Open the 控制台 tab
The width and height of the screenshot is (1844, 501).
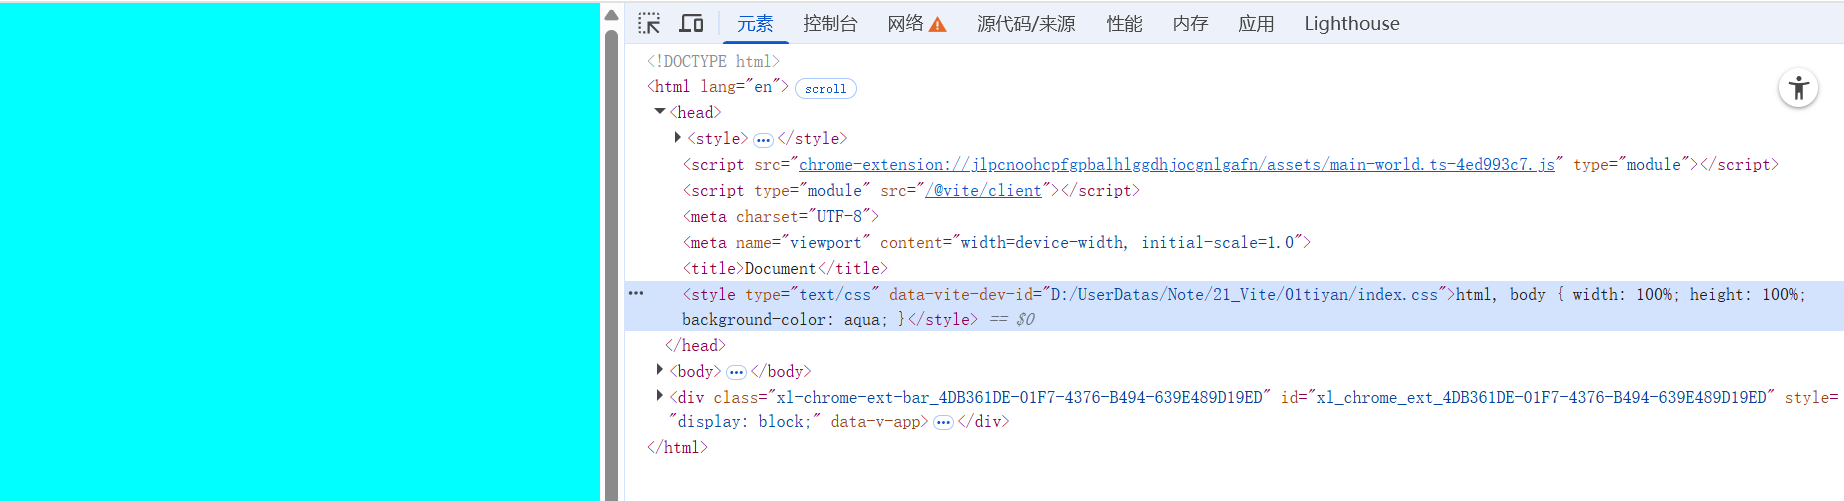[830, 23]
